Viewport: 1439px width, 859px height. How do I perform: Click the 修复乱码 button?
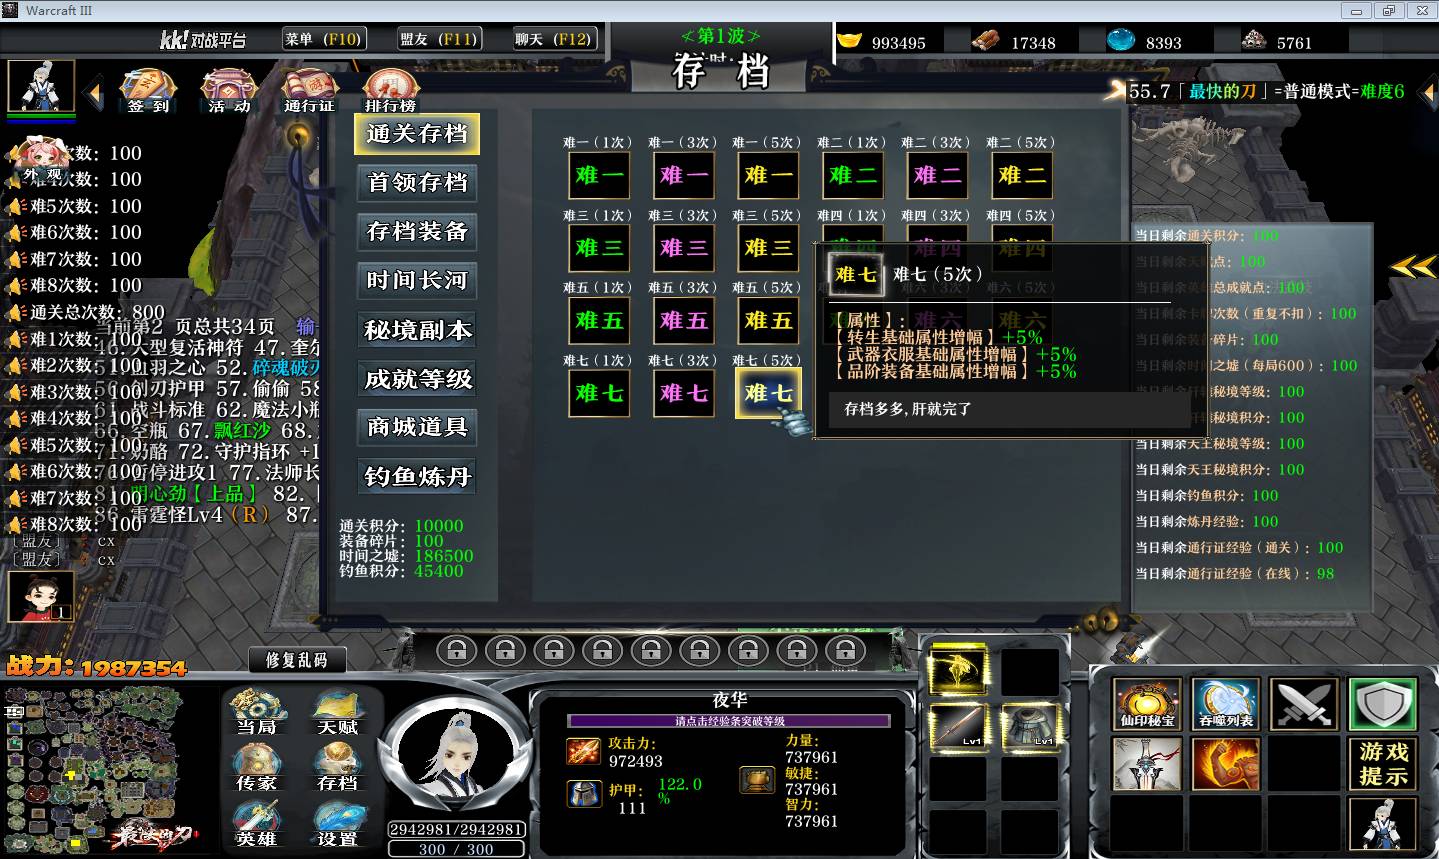click(x=296, y=660)
